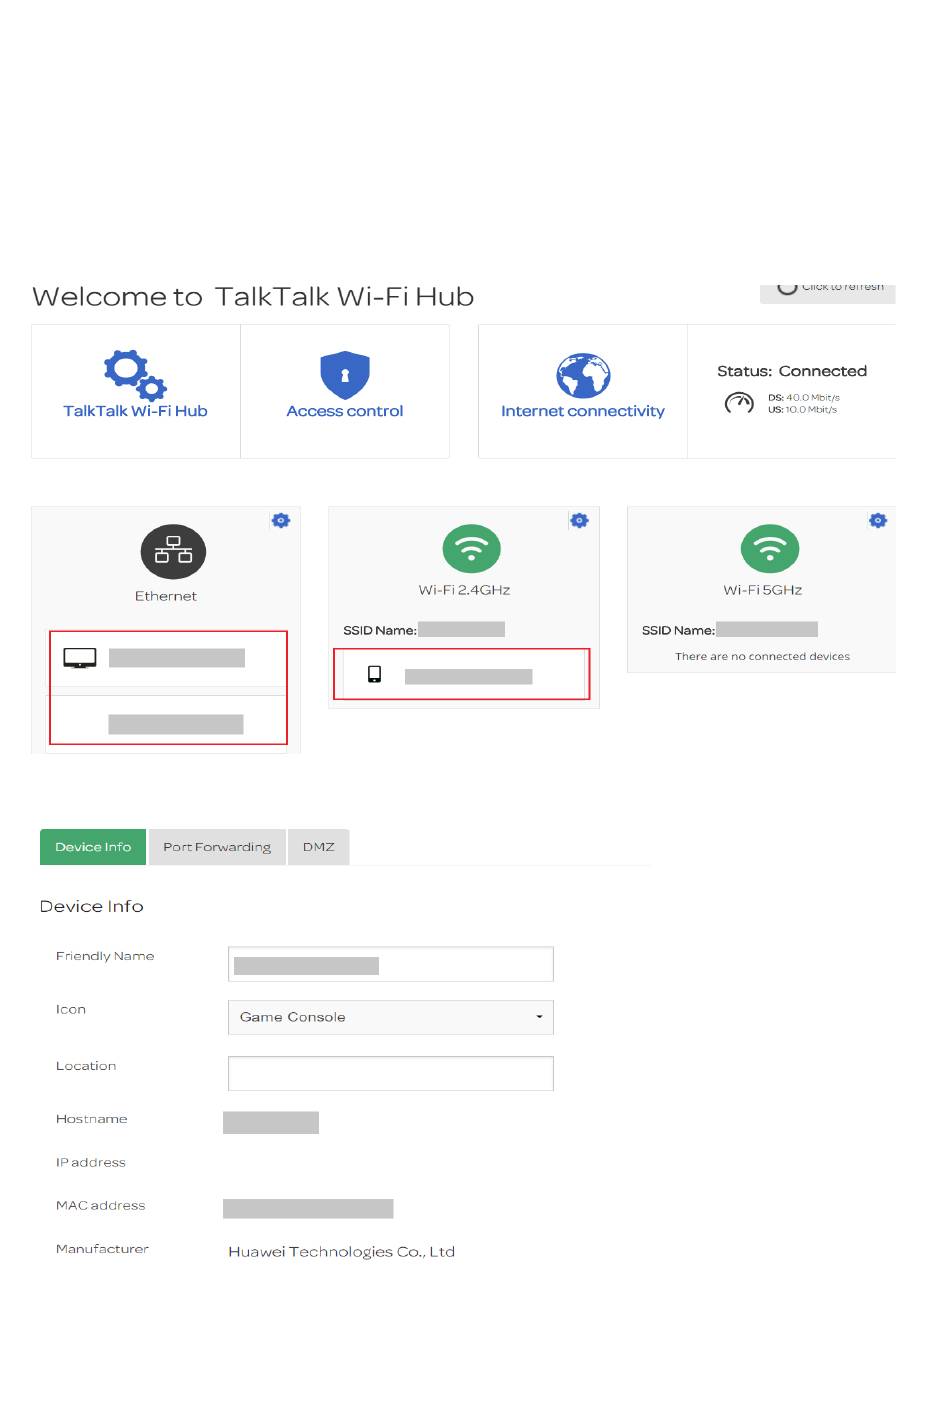Open the TalkTalk Wi-Fi Hub text link
The height and width of the screenshot is (1419, 950).
(x=135, y=411)
